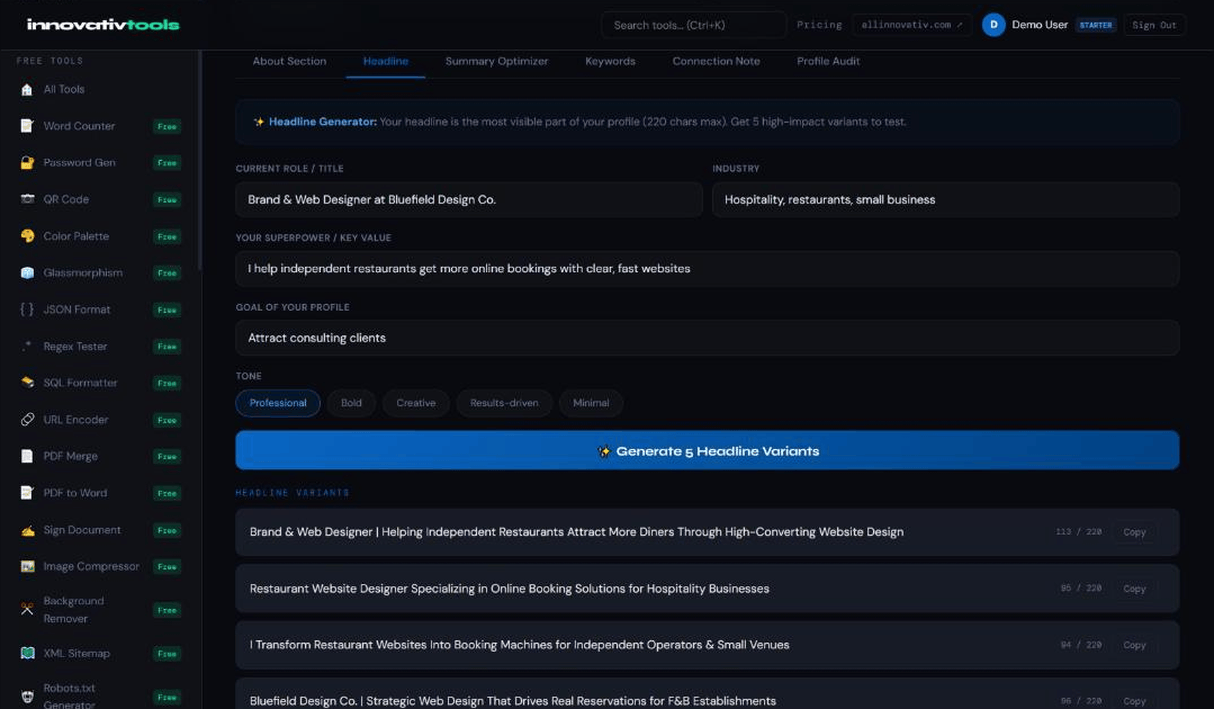
Task: Click the Sign Out button
Action: coord(1154,25)
